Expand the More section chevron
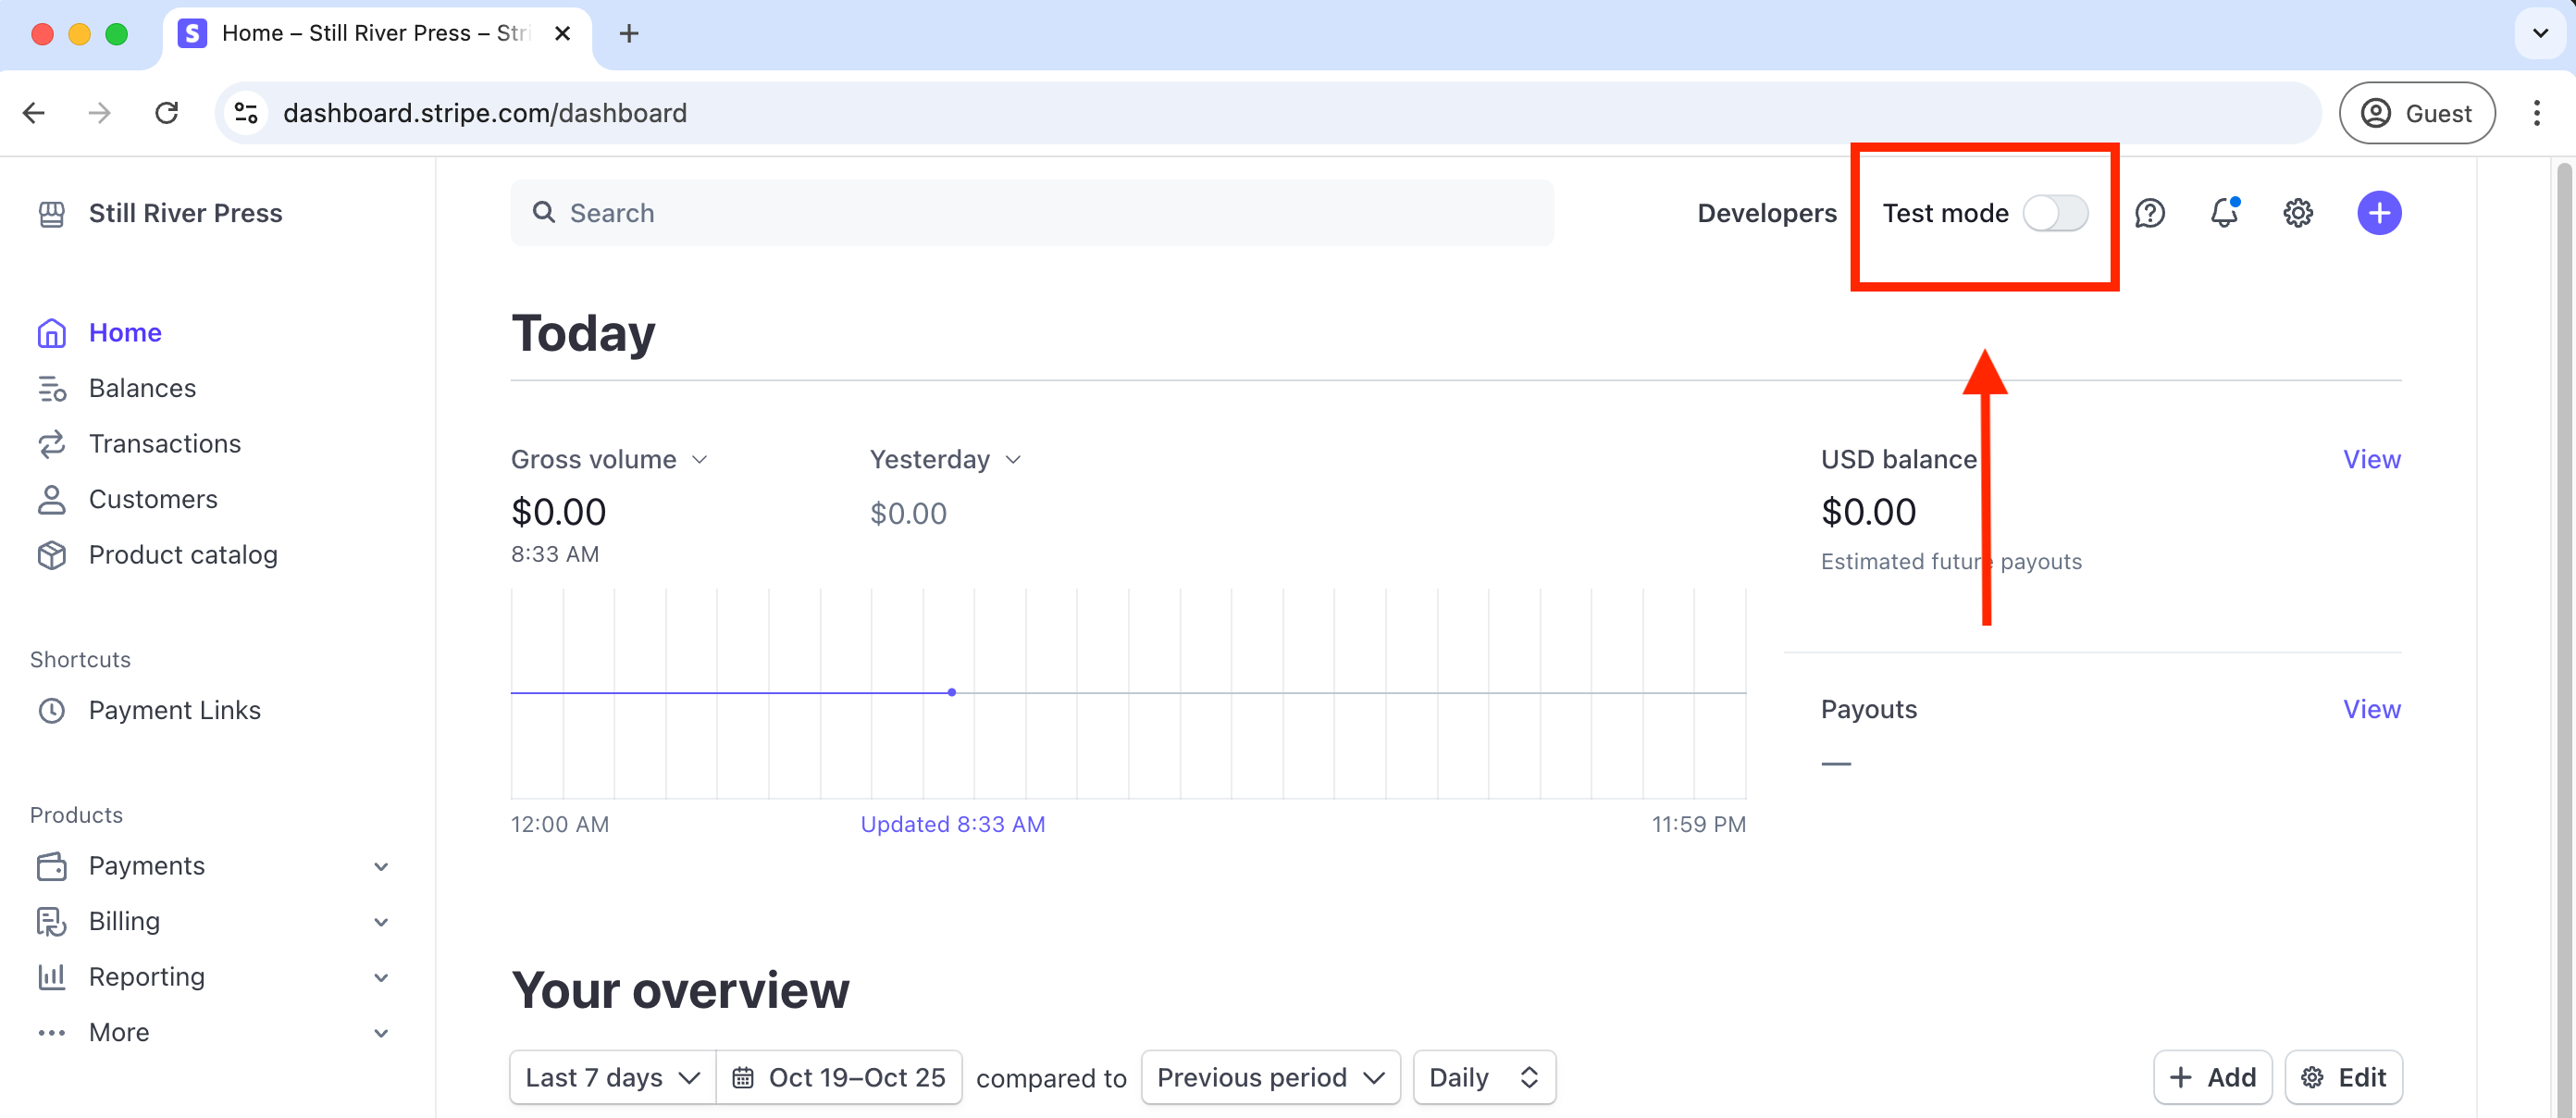 point(381,1034)
